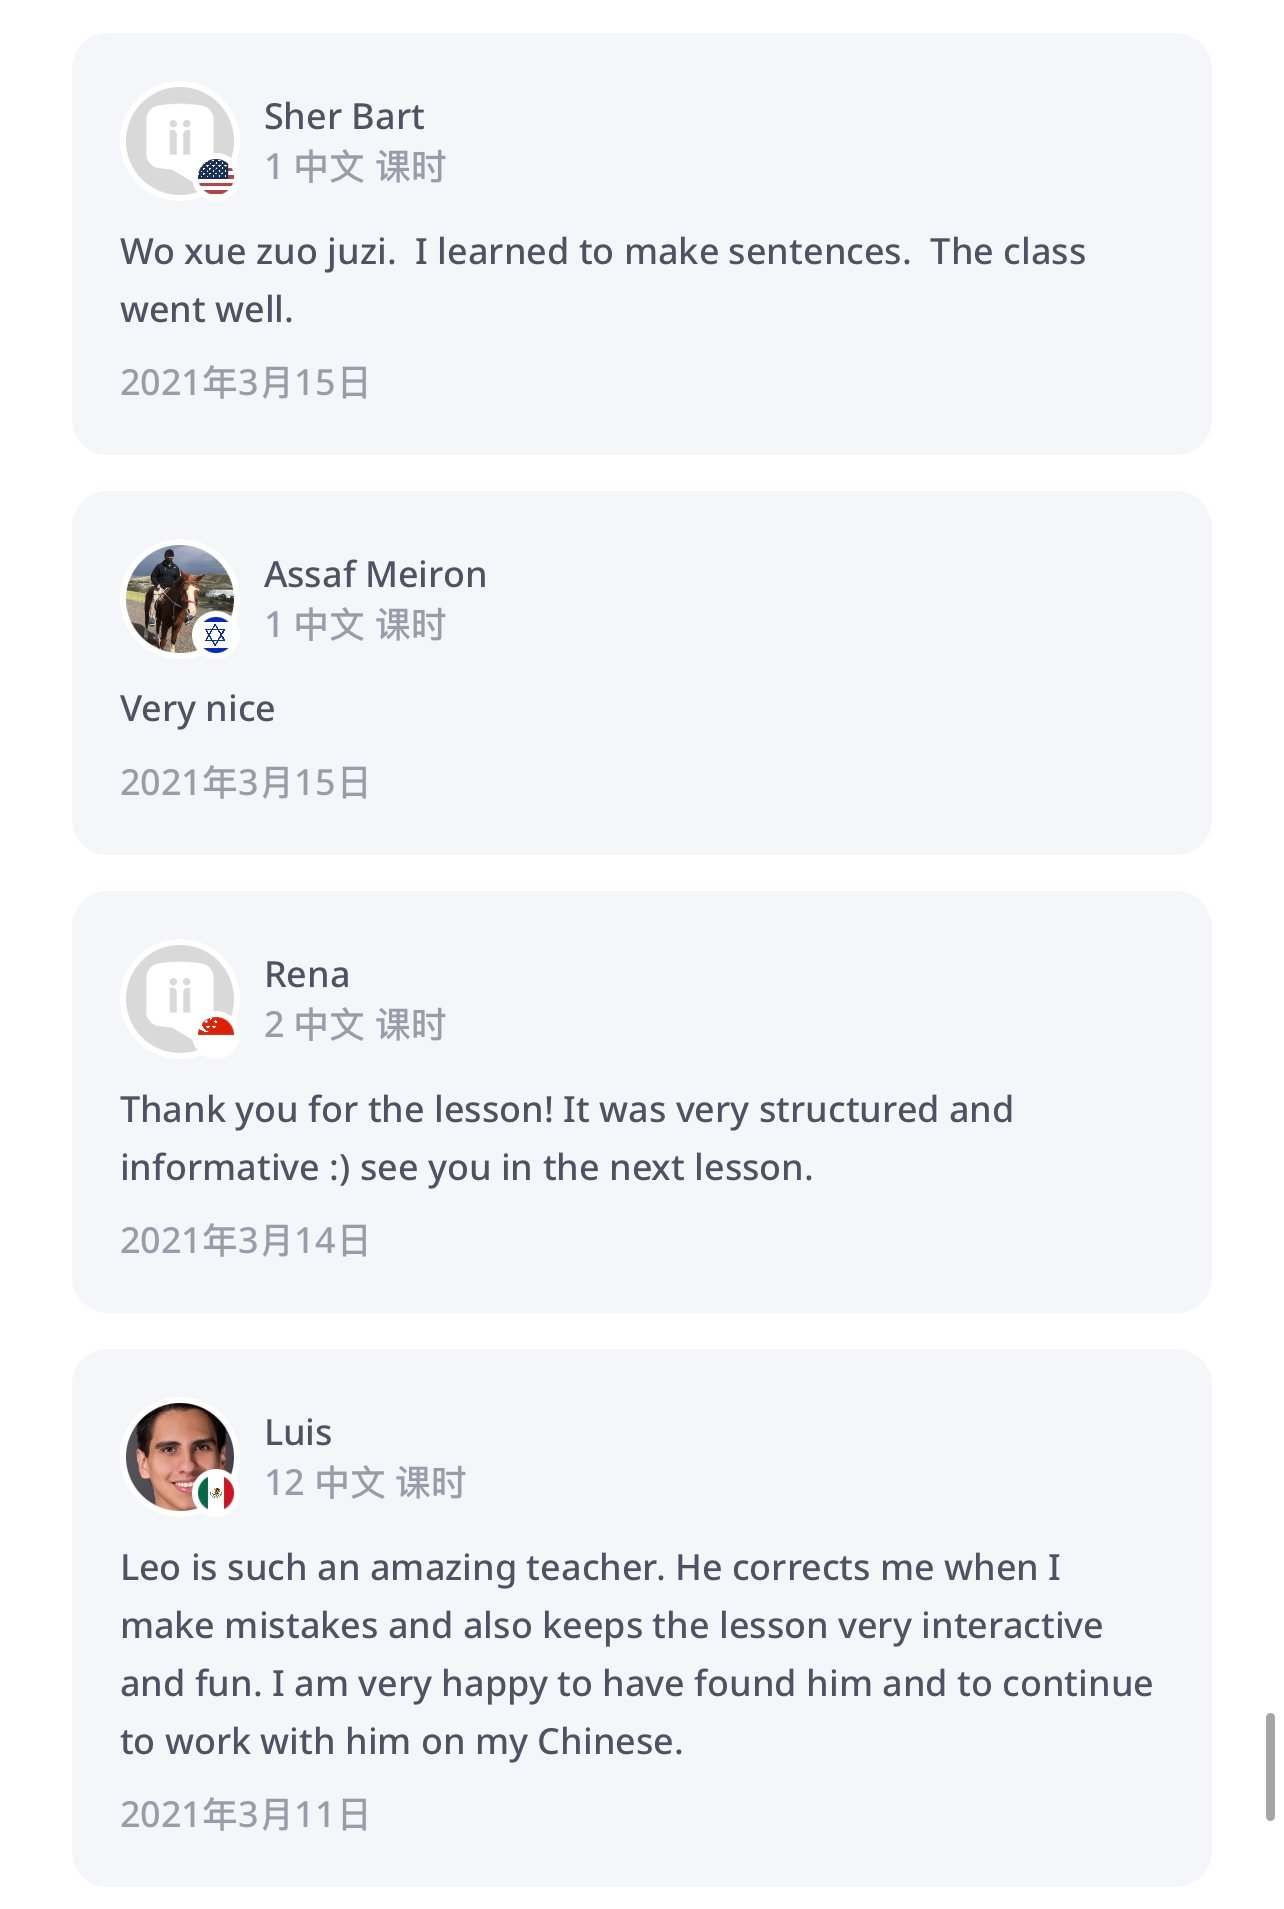Open Rena's profile name link
1284x1909 pixels.
coord(307,975)
